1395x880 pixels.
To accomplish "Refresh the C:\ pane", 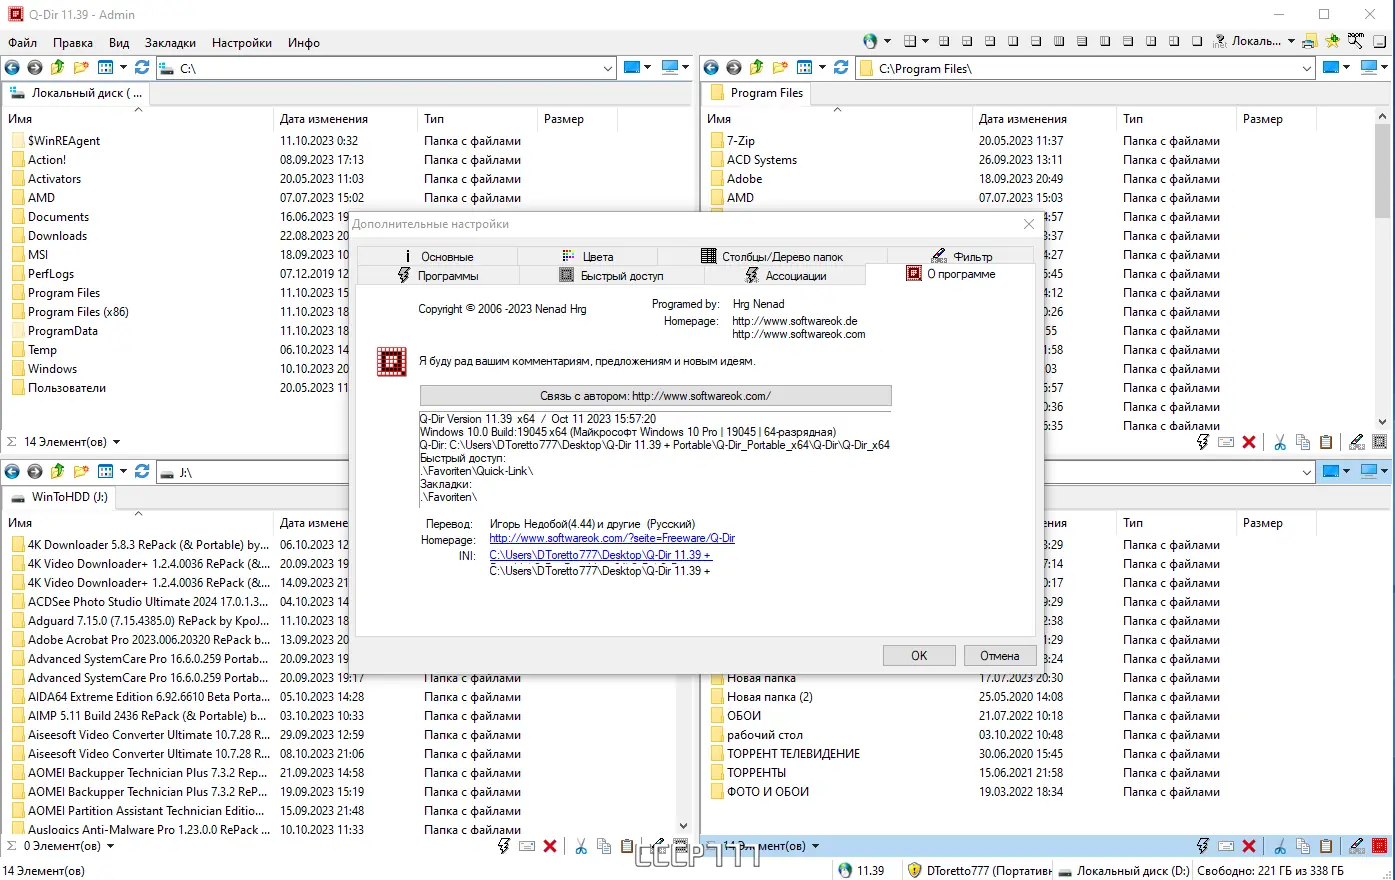I will coord(142,68).
